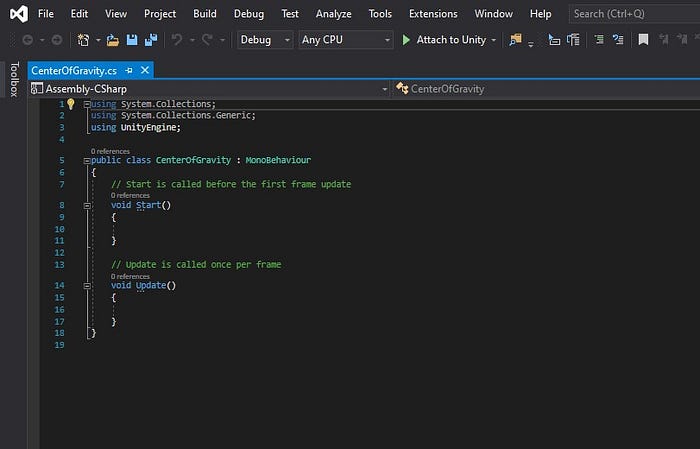Click the Next Bookmark icon
Viewport: 700px width, 449px height.
682,40
